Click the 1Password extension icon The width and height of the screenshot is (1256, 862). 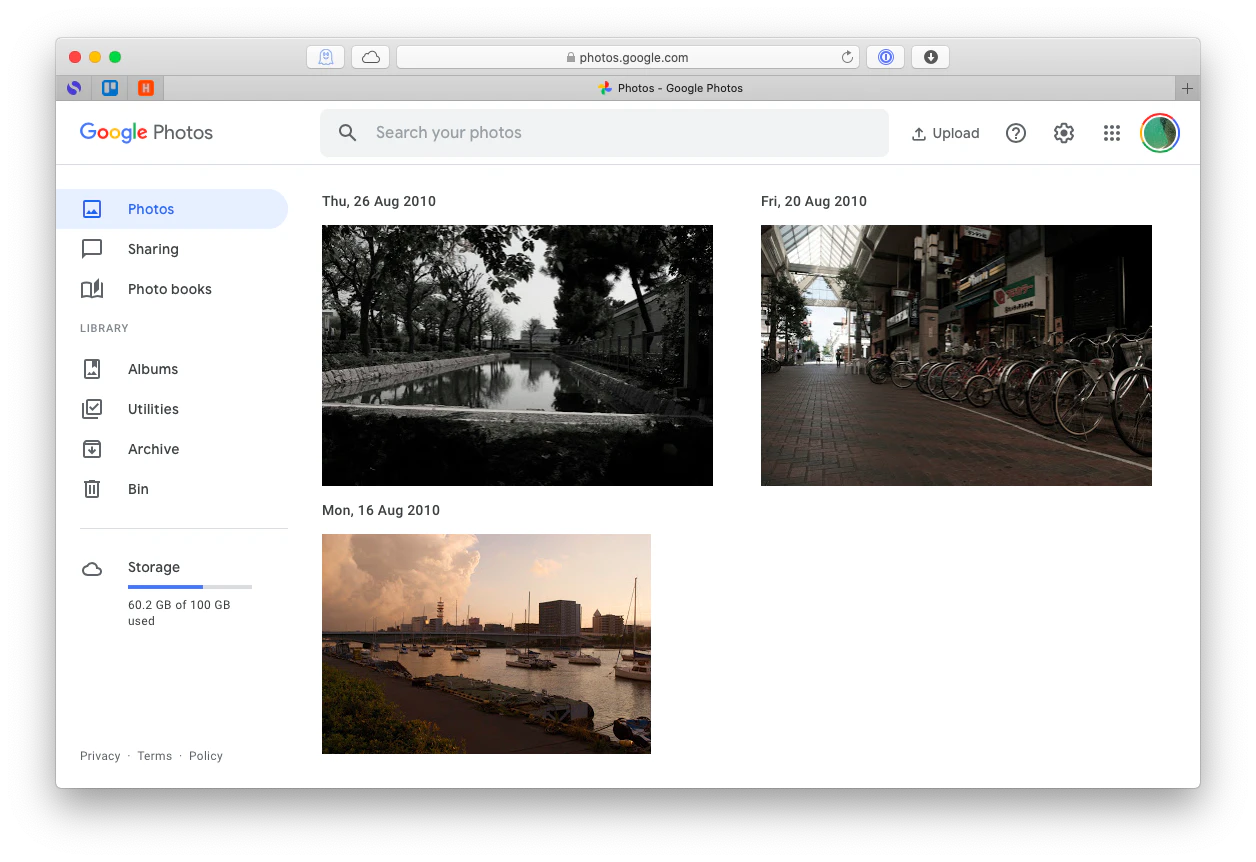[x=885, y=57]
